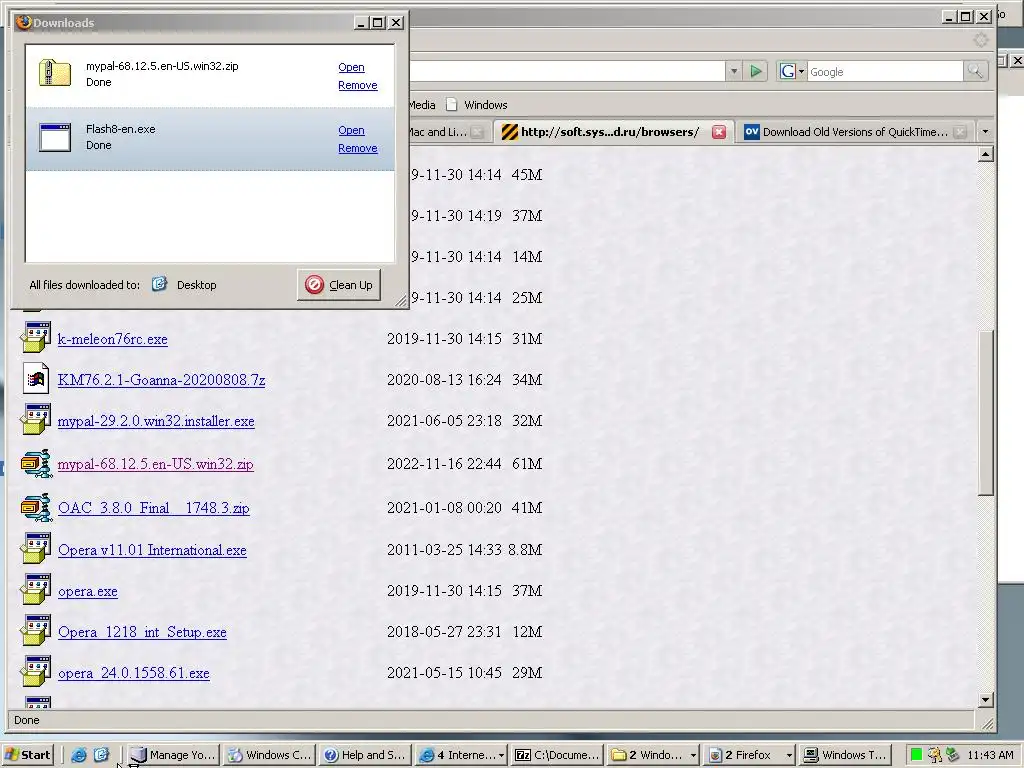The height and width of the screenshot is (768, 1024).
Task: Click the second Quick Launch icon
Action: 101,755
